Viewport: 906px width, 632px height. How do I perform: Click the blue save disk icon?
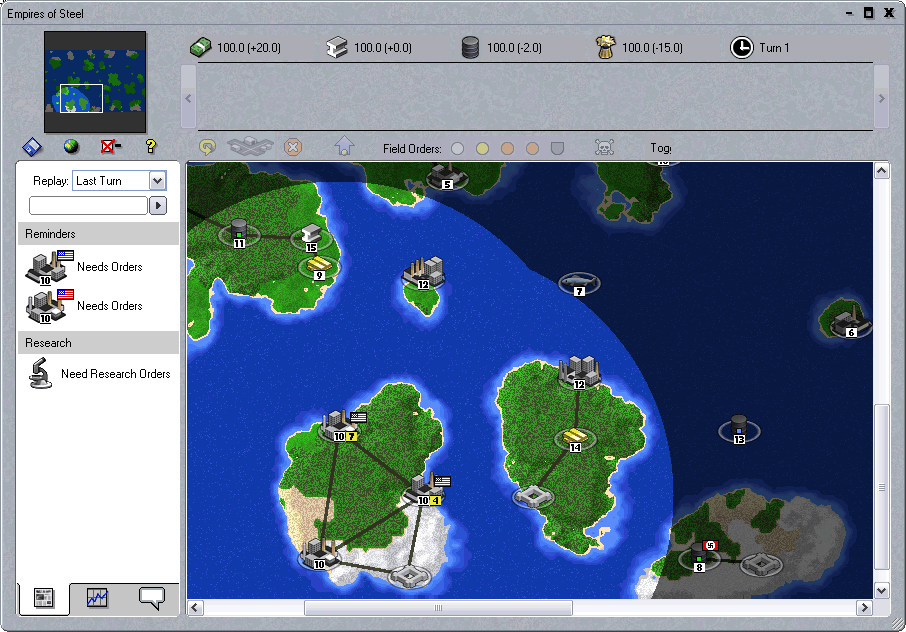[x=32, y=147]
